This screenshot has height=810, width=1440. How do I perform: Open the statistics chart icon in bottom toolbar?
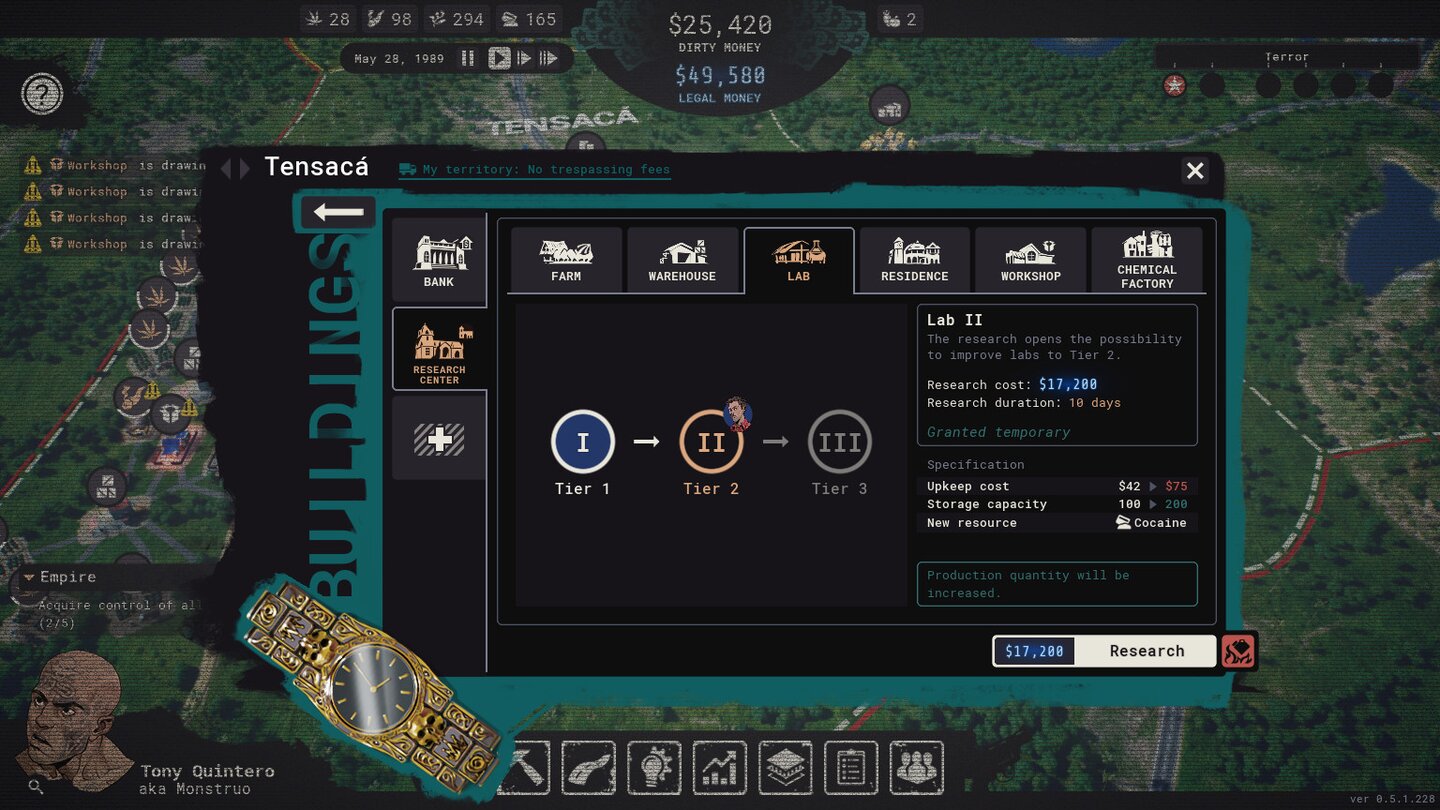pos(719,768)
